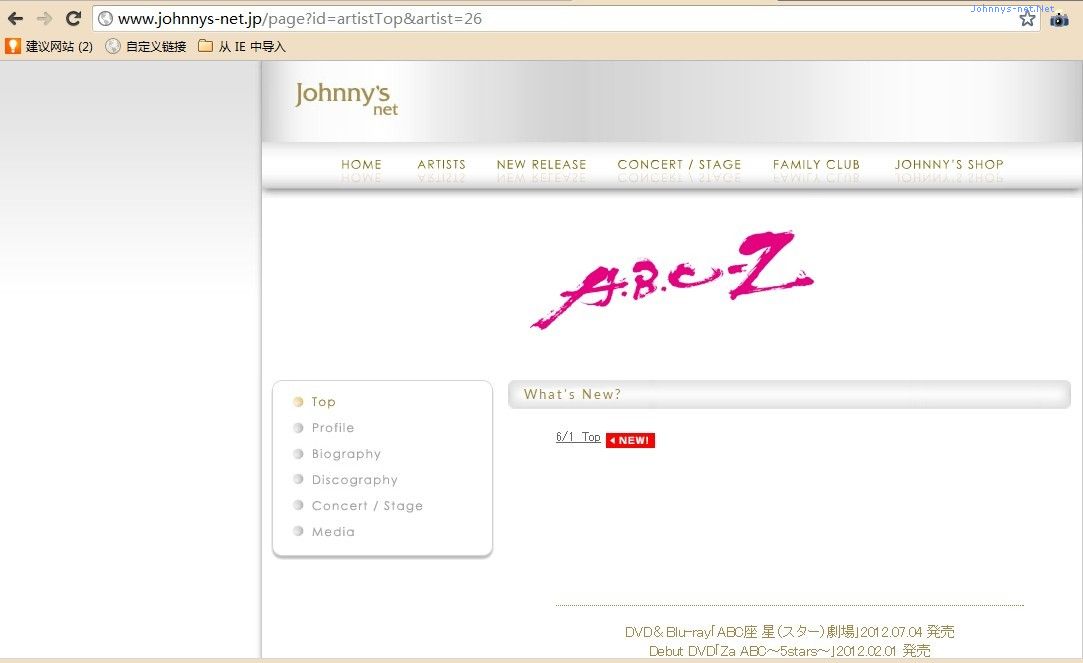1083x663 pixels.
Task: Open the 建议网站 bookmark
Action: (x=50, y=46)
